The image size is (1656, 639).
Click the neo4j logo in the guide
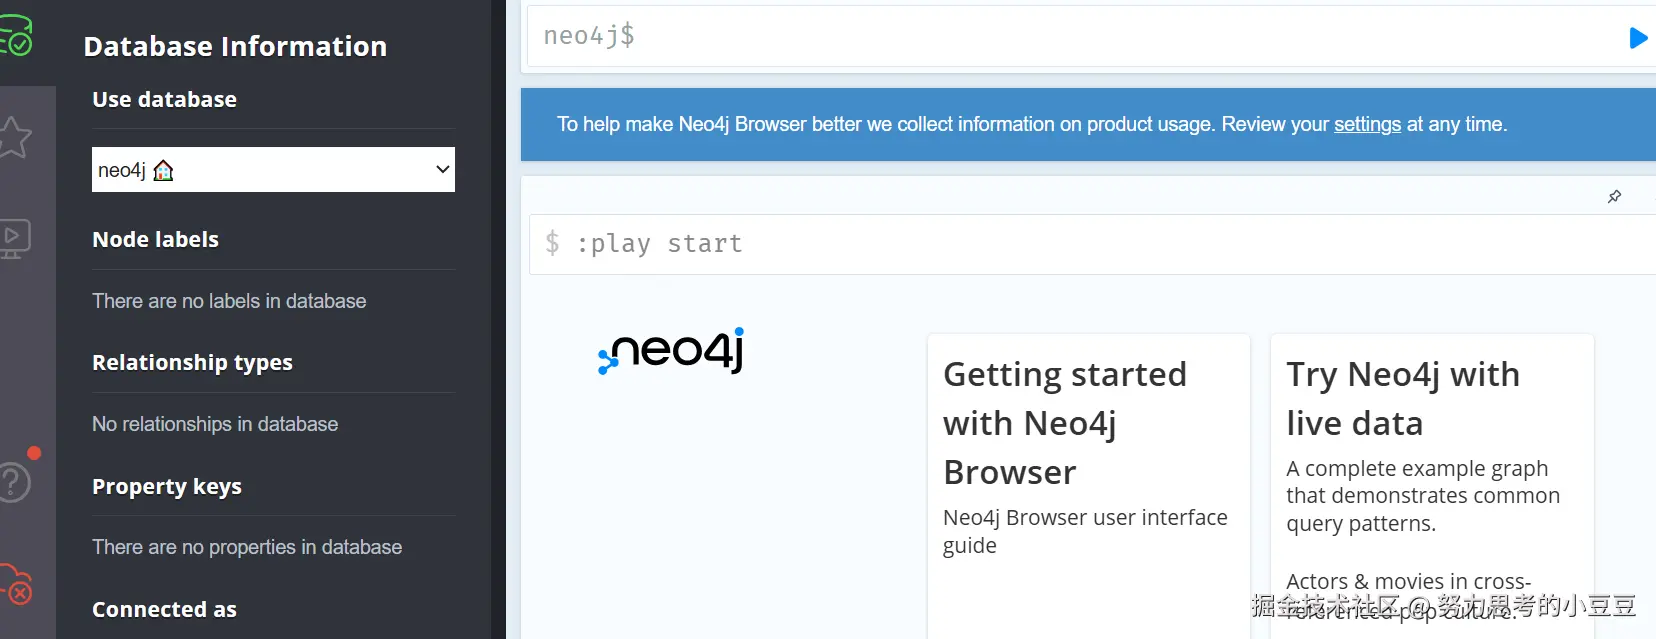671,350
